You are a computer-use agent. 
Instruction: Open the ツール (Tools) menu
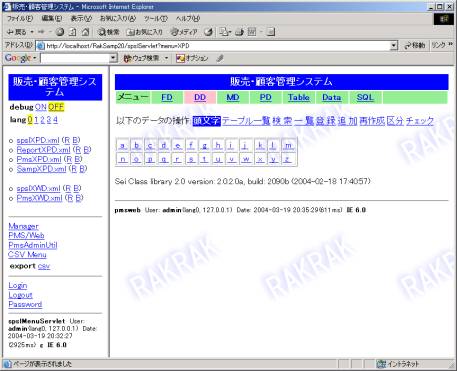point(155,19)
